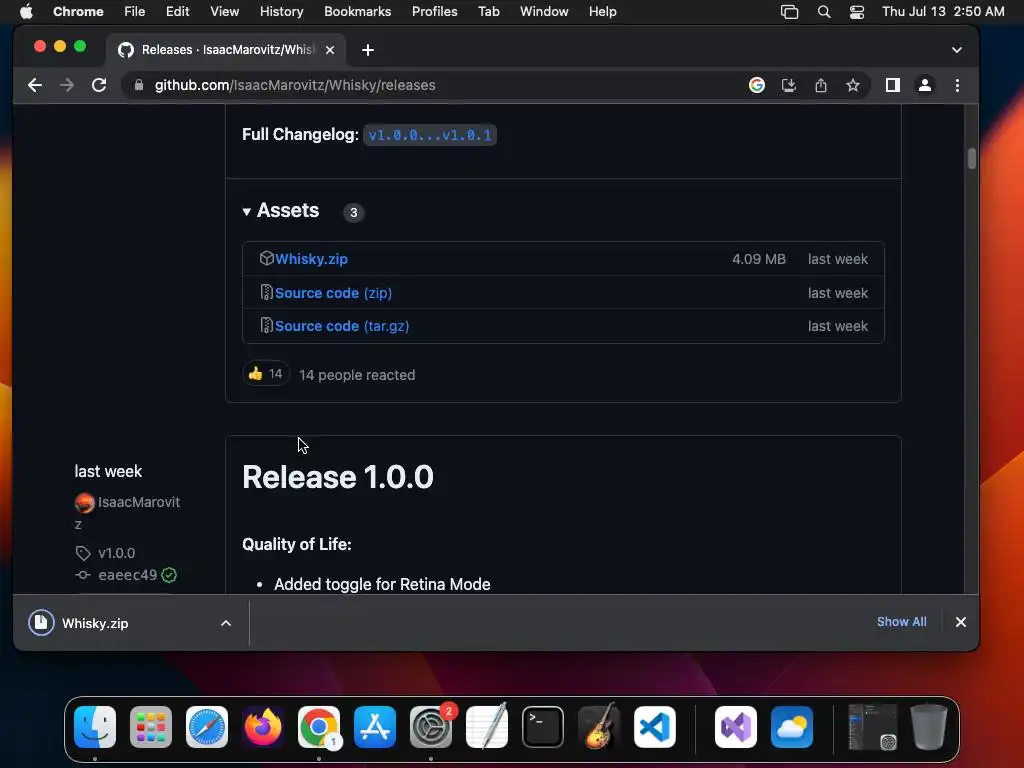Share this page using the share icon
Screen dimensions: 1024x768
tap(821, 85)
